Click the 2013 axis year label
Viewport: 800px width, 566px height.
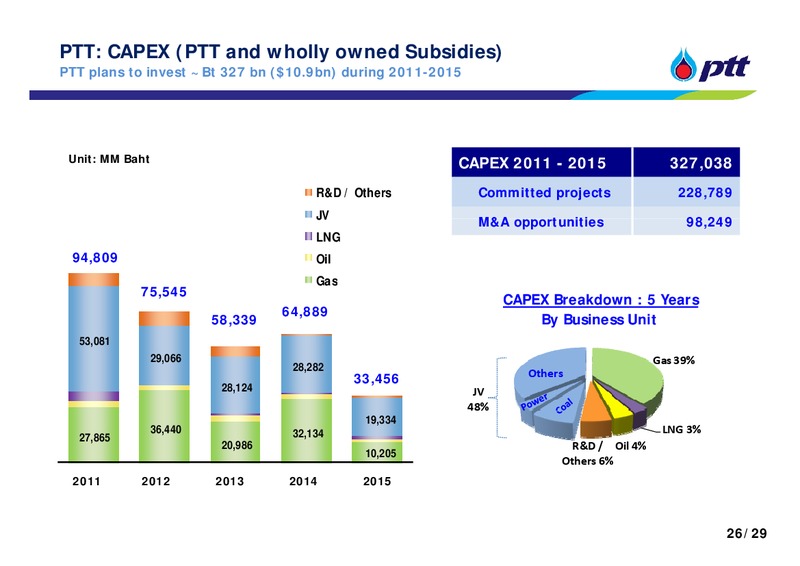click(230, 481)
